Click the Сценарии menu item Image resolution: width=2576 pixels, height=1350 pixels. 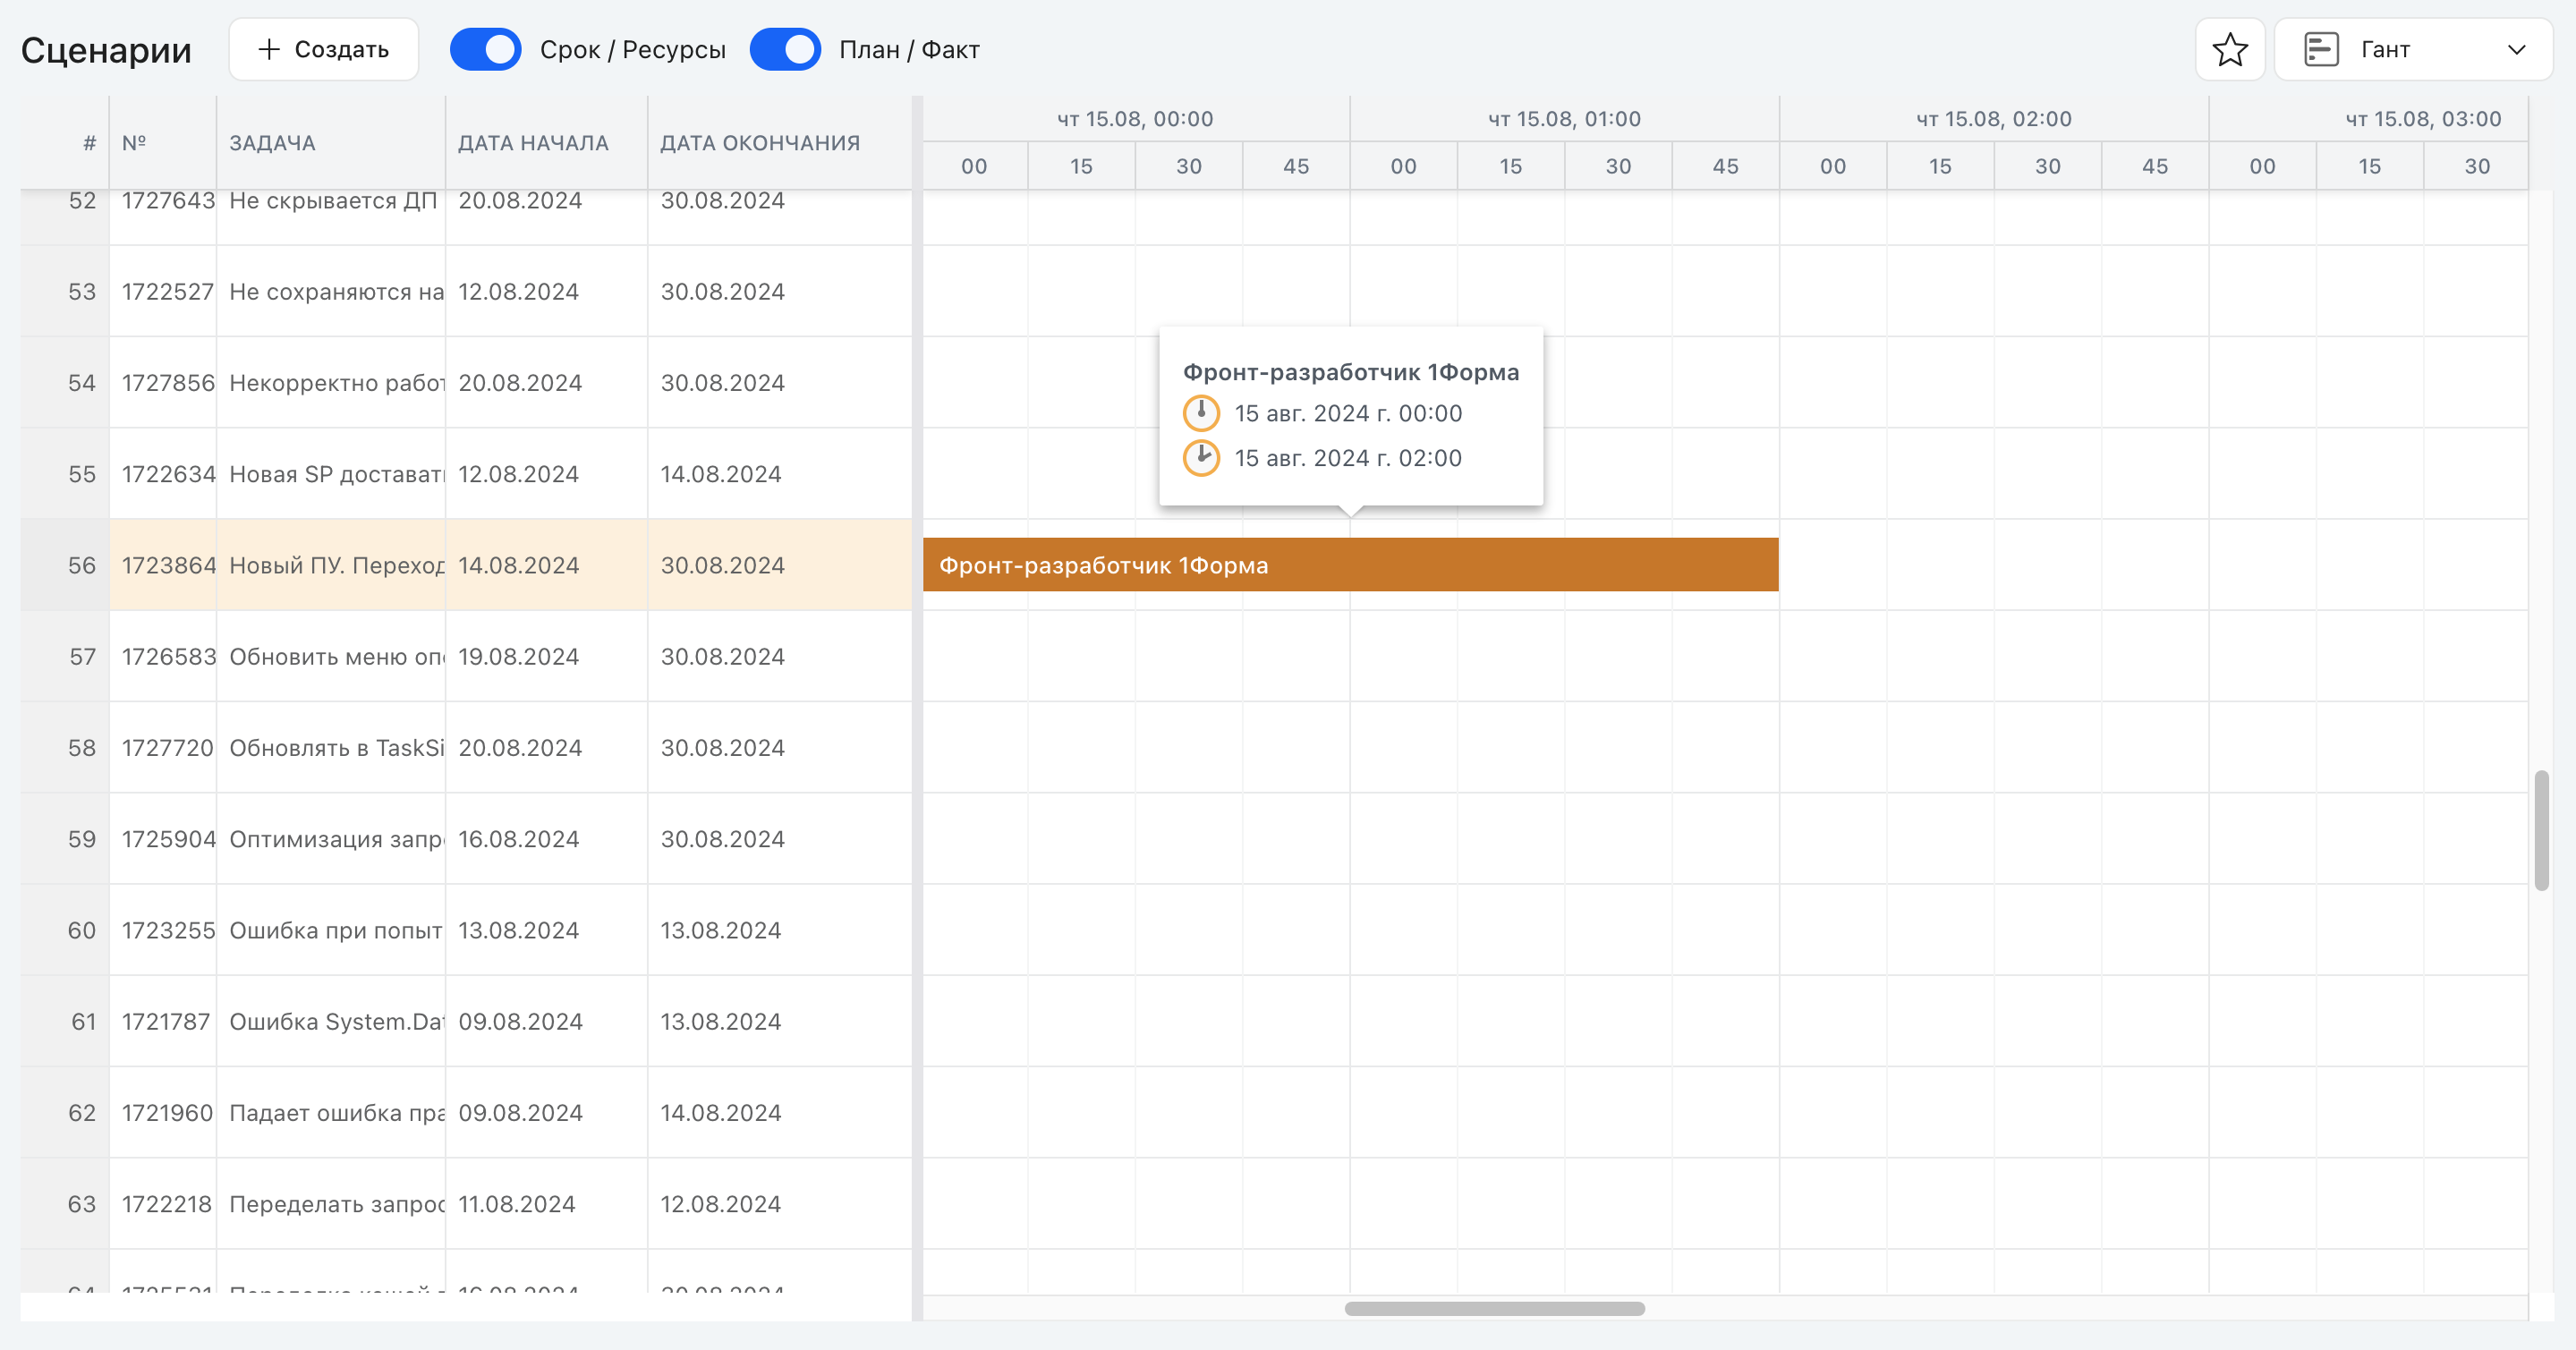[x=107, y=47]
